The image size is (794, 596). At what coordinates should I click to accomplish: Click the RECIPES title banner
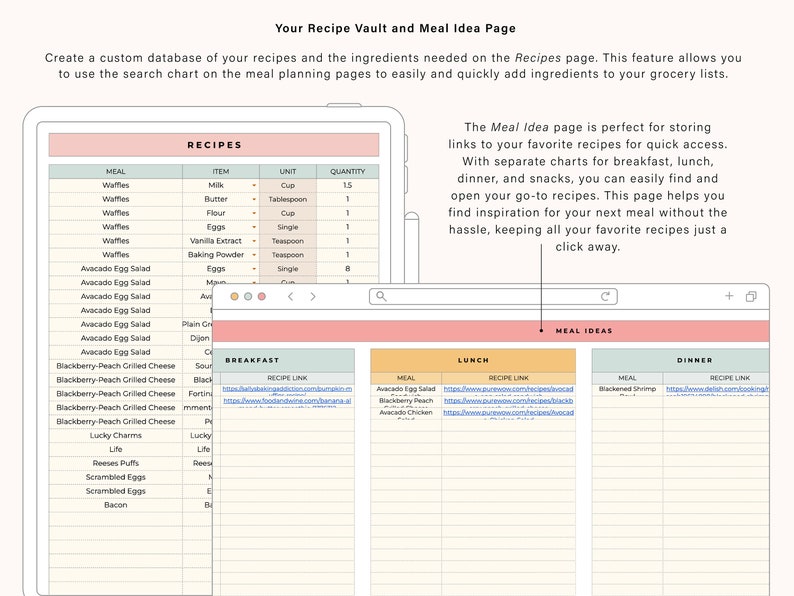[x=214, y=145]
